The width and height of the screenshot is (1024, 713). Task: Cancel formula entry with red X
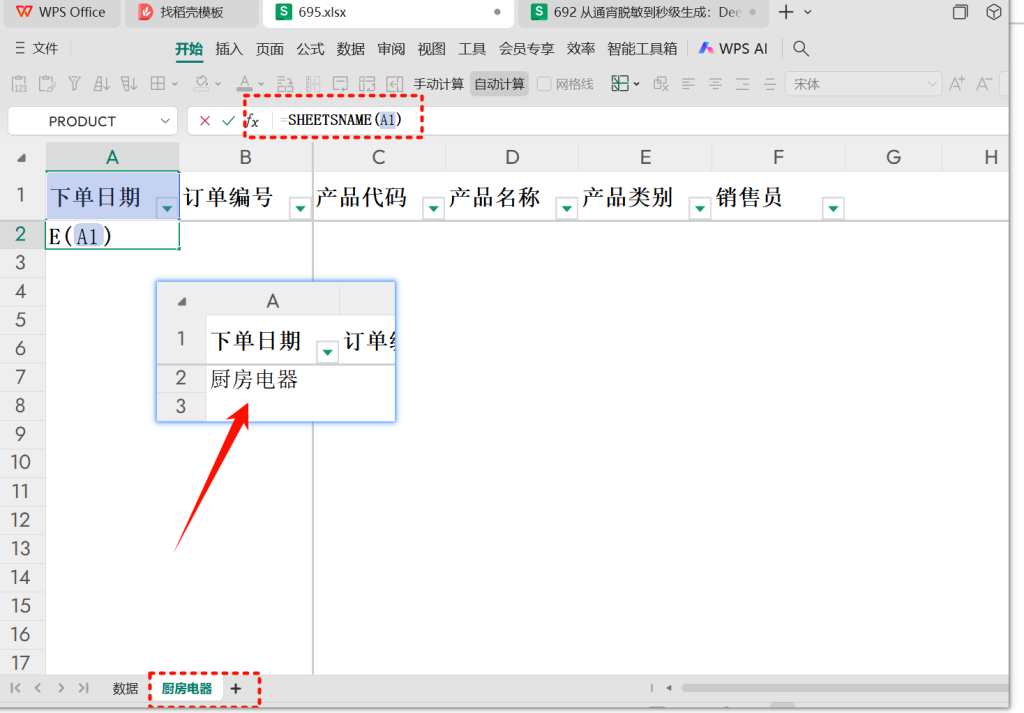coord(205,121)
